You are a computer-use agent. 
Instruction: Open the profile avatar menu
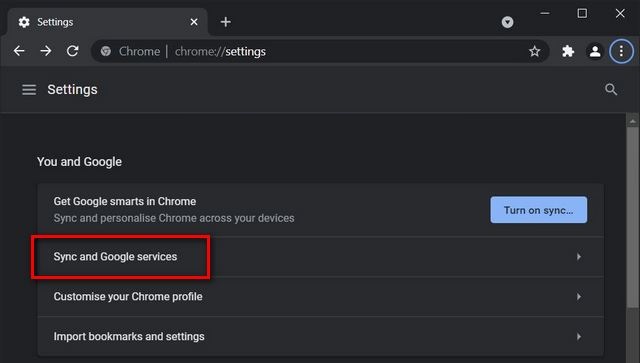(595, 51)
